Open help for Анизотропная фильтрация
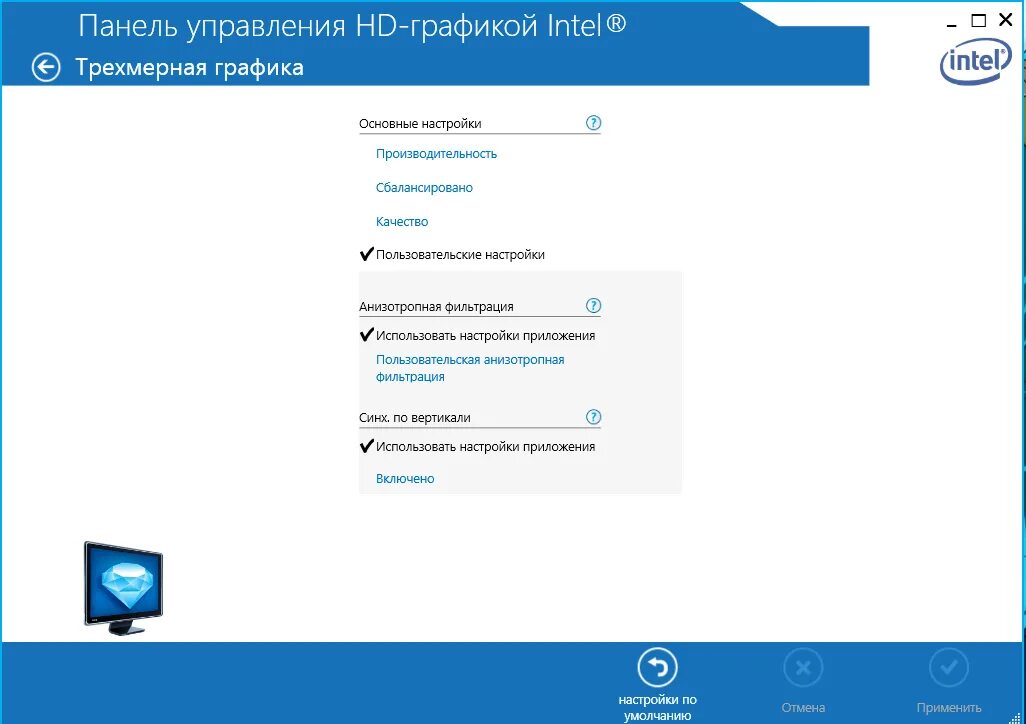Viewport: 1026px width, 724px height. coord(593,306)
